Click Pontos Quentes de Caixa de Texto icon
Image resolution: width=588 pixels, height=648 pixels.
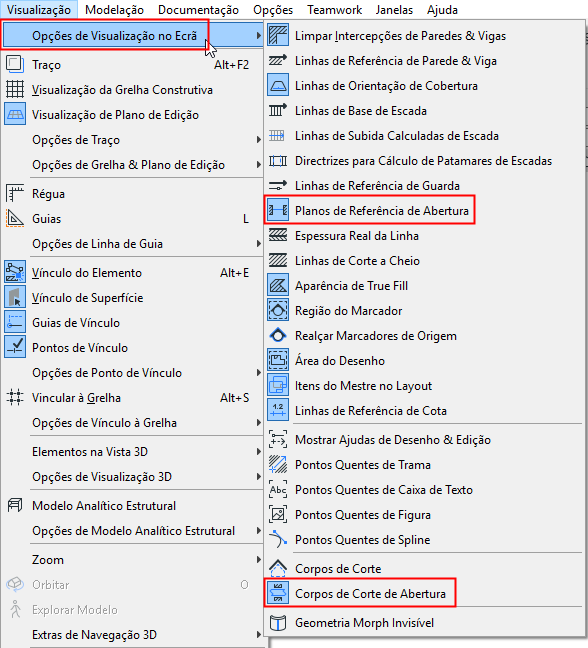[278, 490]
